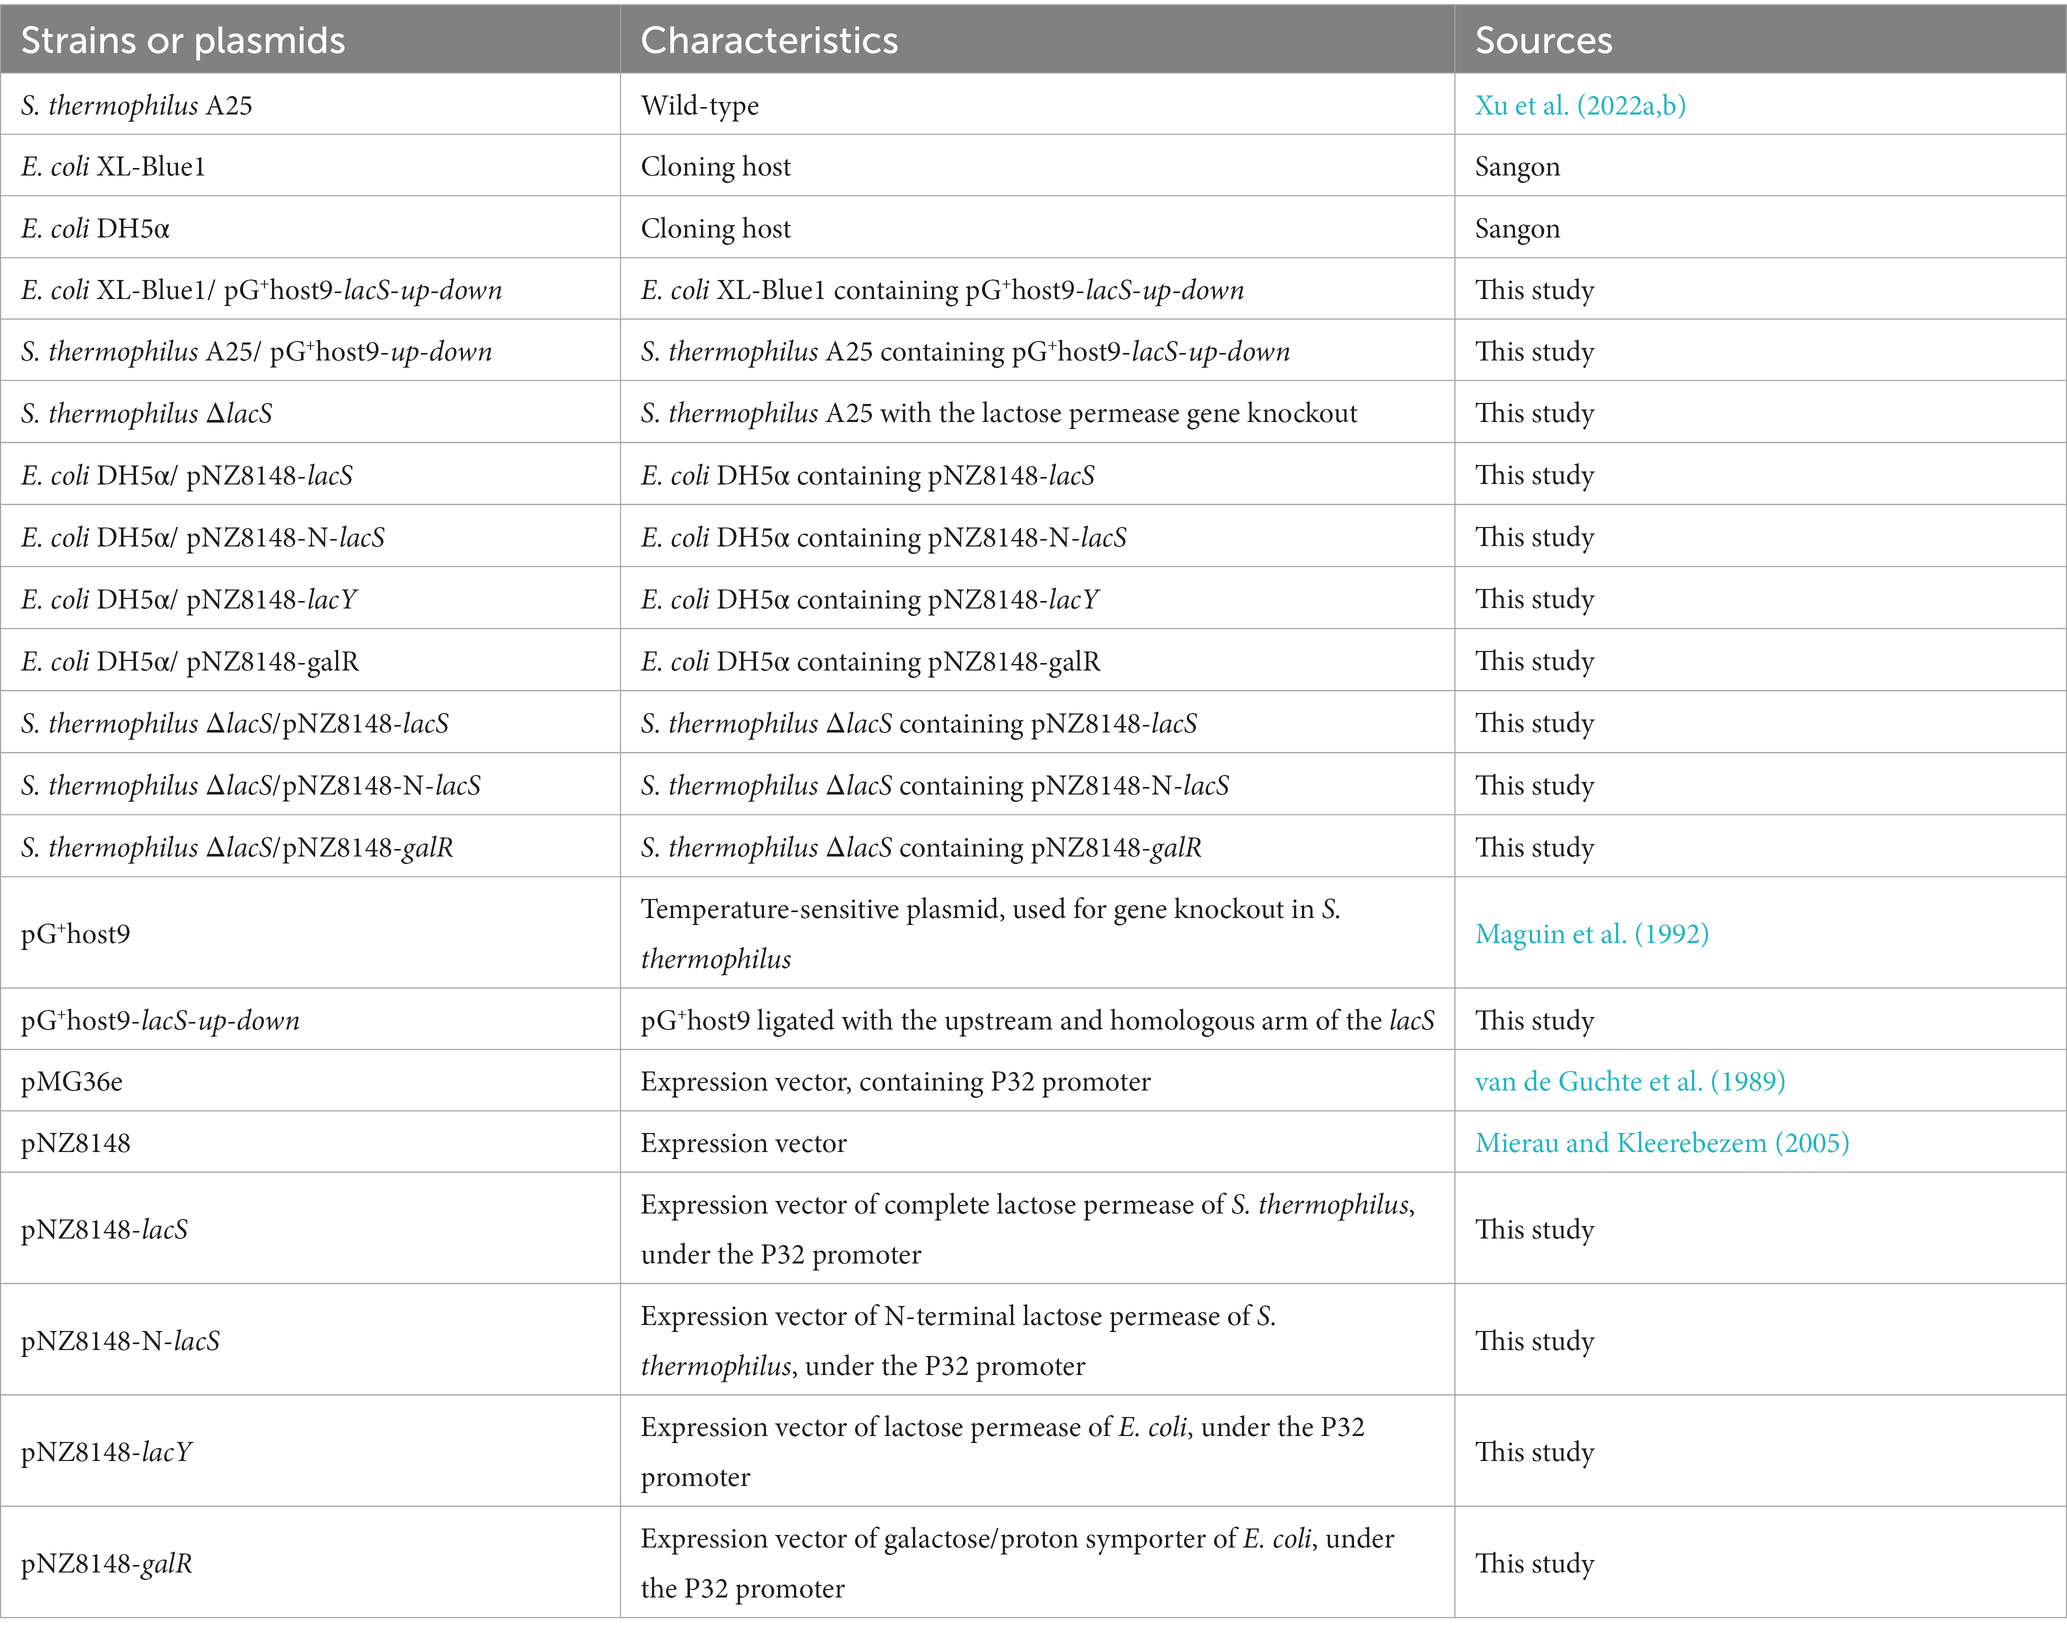Click 'This study' in the S. thermophilus ΔlacS row
The width and height of the screenshot is (2067, 1633).
(1534, 413)
